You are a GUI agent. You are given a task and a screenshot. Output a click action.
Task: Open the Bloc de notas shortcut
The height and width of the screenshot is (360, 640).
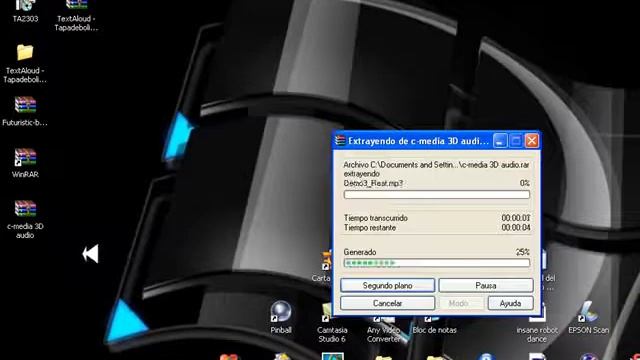(434, 325)
